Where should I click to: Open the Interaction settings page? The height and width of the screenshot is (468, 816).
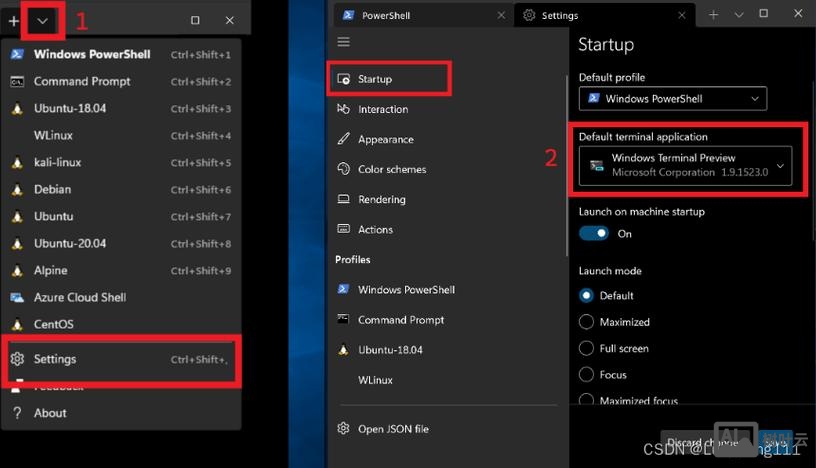[383, 109]
